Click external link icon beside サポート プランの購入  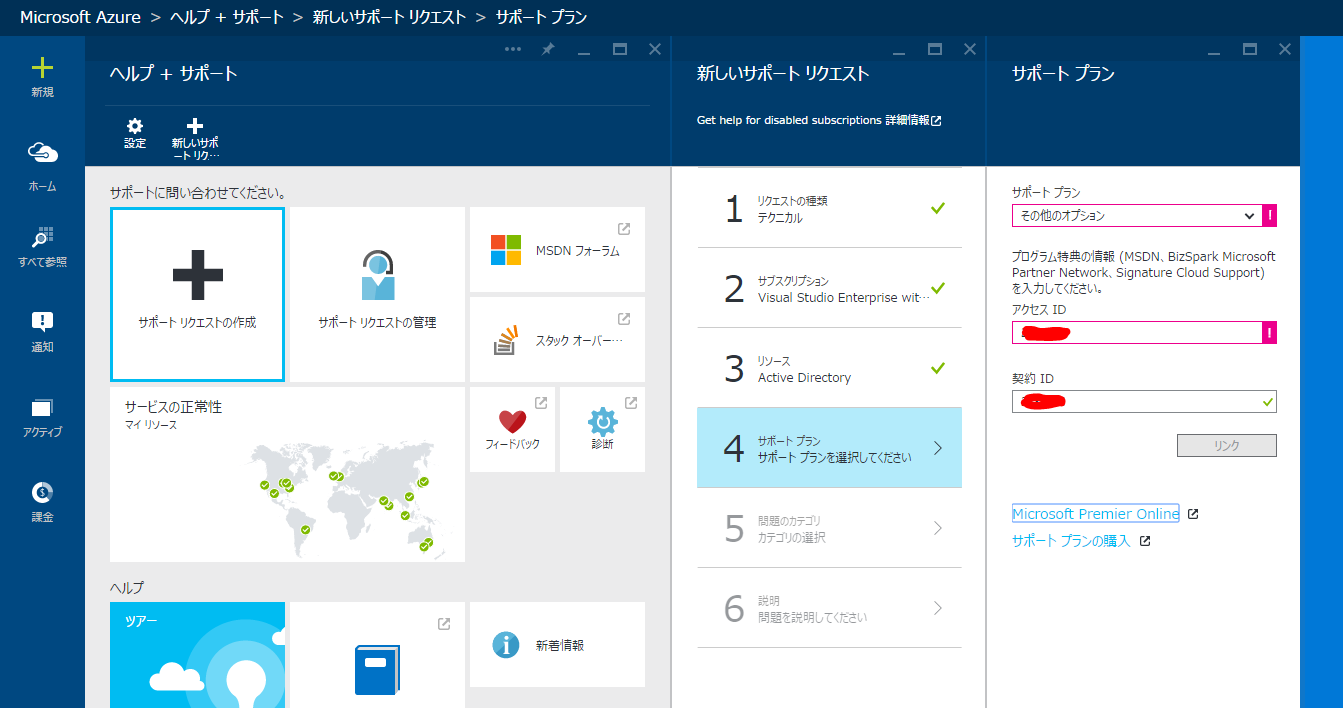[1145, 541]
